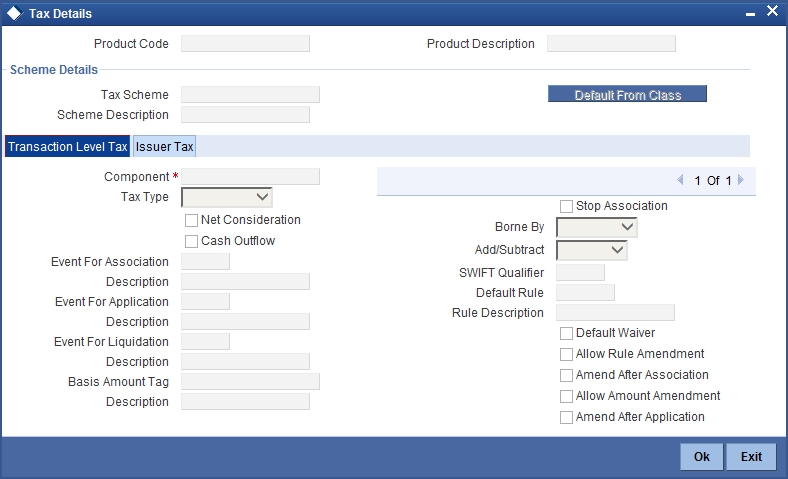This screenshot has height=479, width=788.
Task: Open the Tax Type dropdown
Action: (227, 197)
